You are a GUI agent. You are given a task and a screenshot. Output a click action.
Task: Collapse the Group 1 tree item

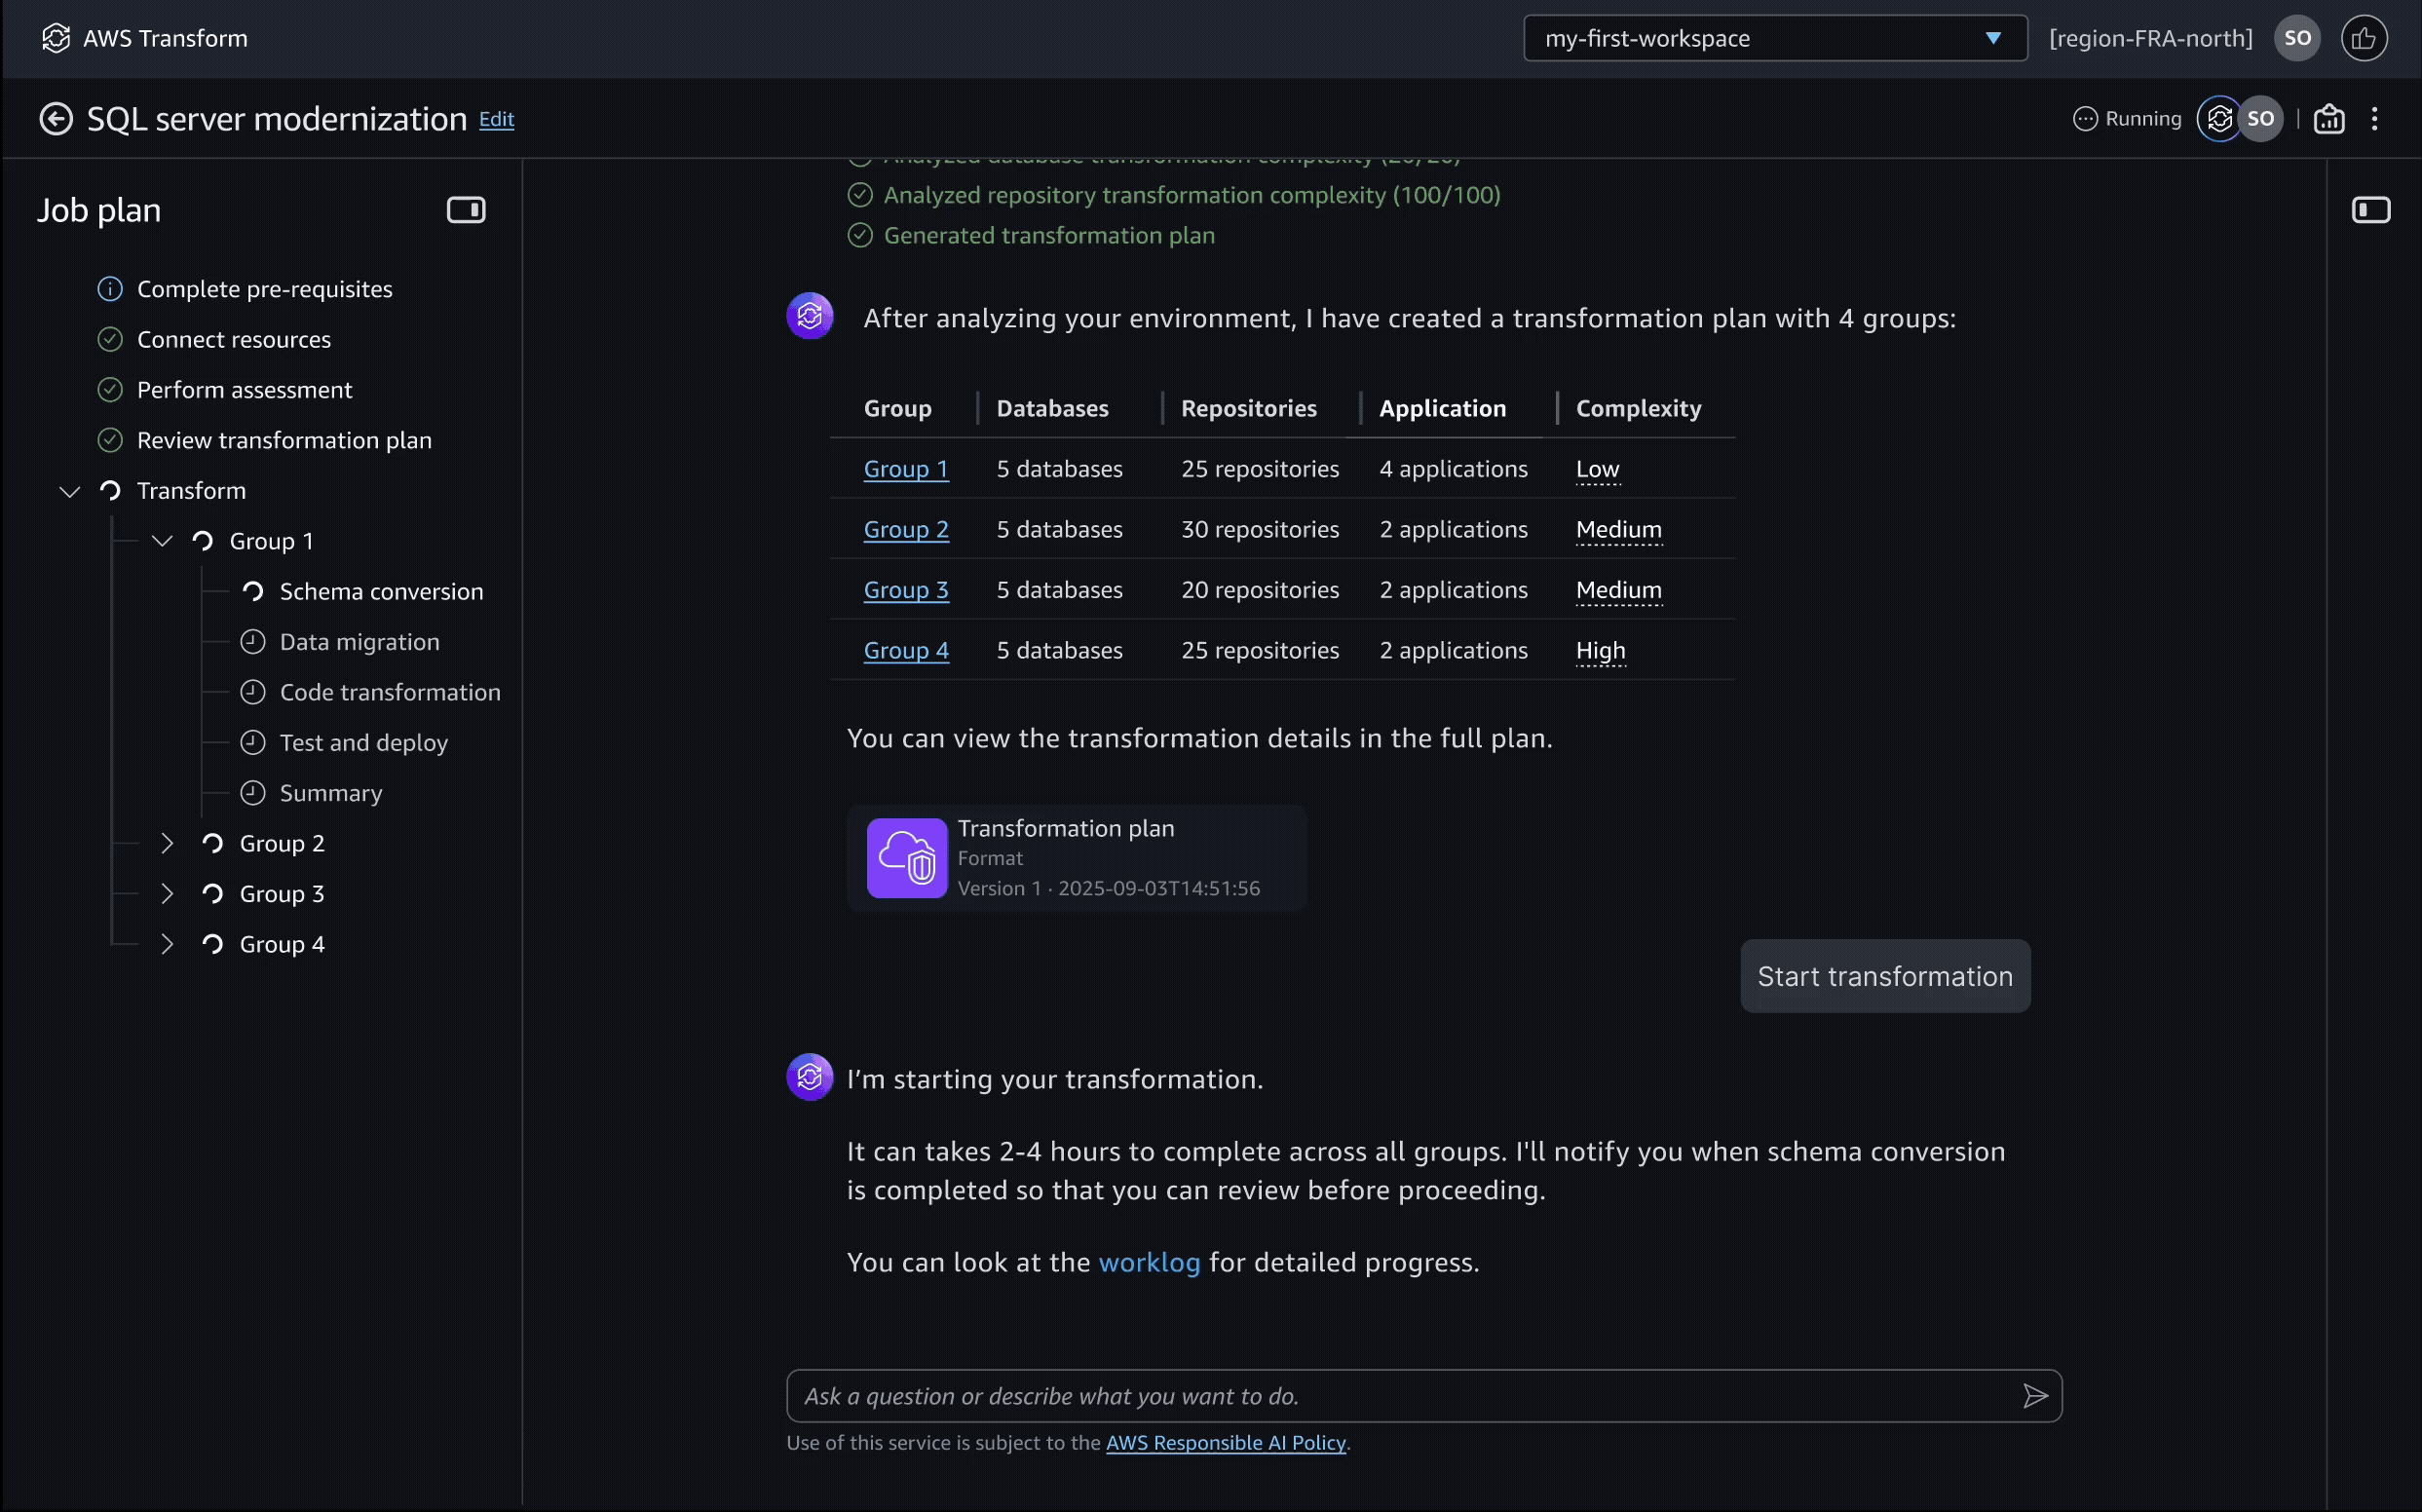click(162, 541)
